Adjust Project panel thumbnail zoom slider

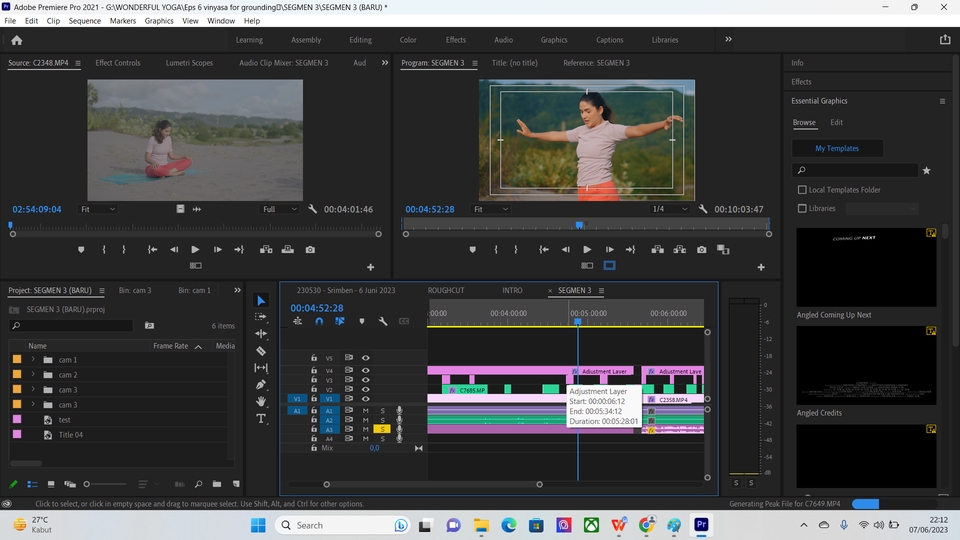coord(87,484)
